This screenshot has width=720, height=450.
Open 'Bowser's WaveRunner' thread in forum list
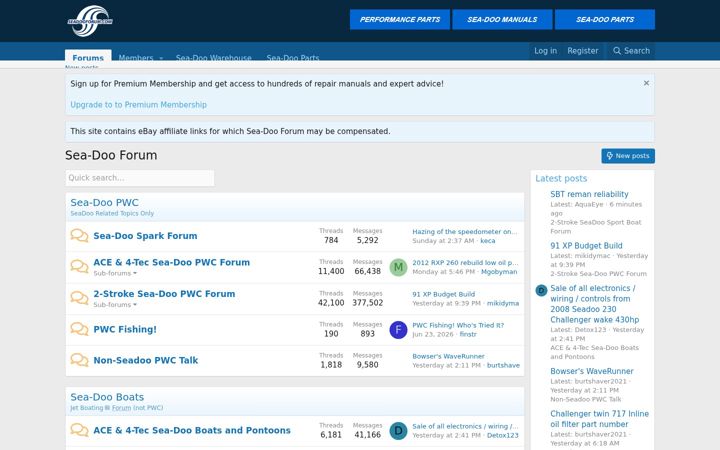(448, 356)
